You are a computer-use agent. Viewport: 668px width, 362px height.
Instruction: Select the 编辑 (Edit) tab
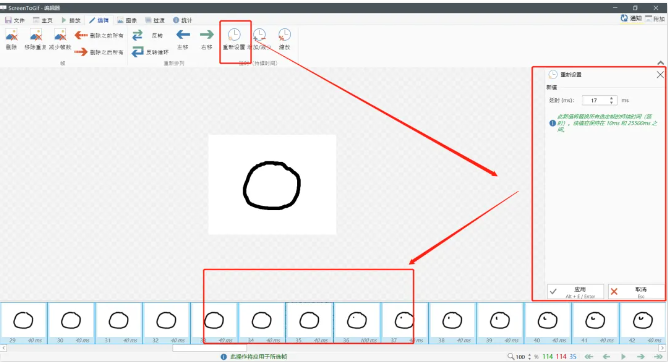point(99,20)
